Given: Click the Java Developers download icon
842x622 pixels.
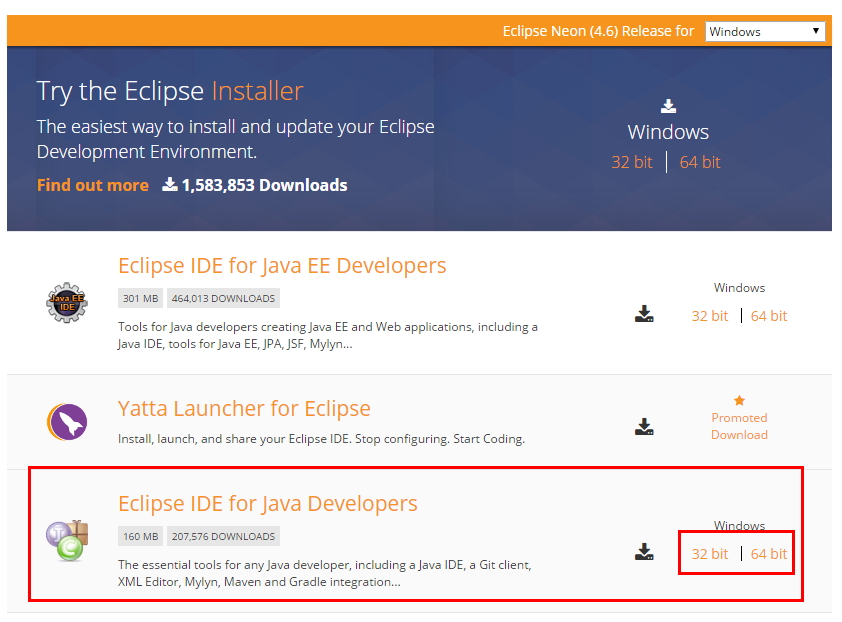Looking at the screenshot, I should tap(644, 552).
